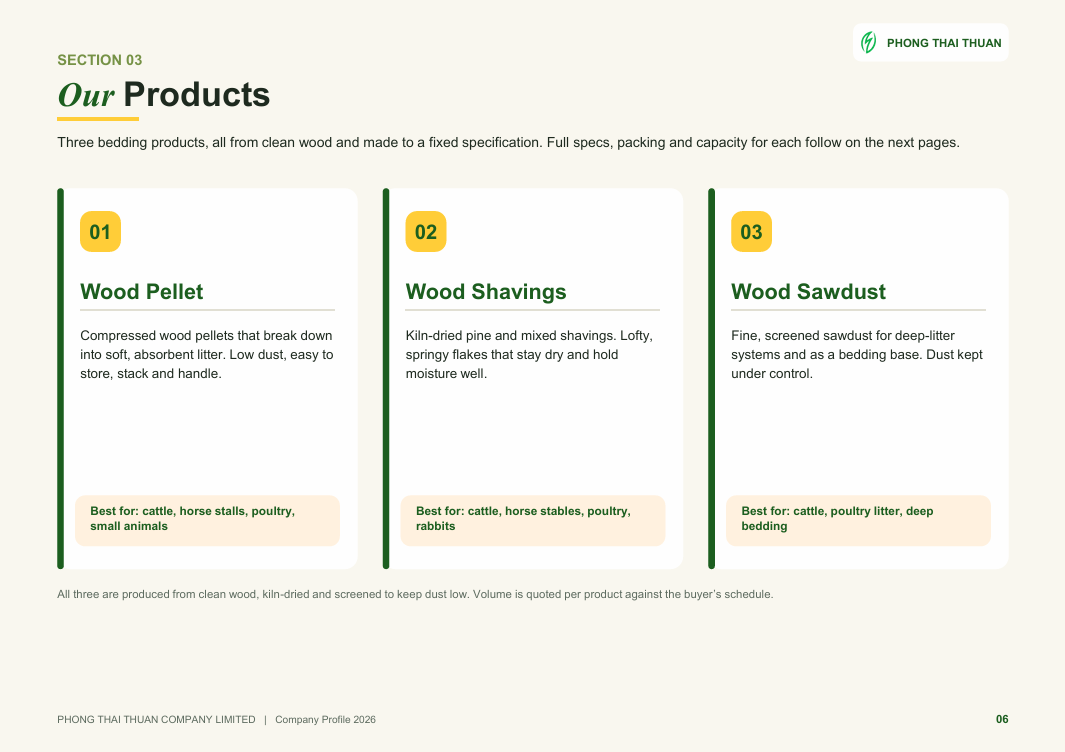Click the yellow 01 number badge

click(101, 232)
